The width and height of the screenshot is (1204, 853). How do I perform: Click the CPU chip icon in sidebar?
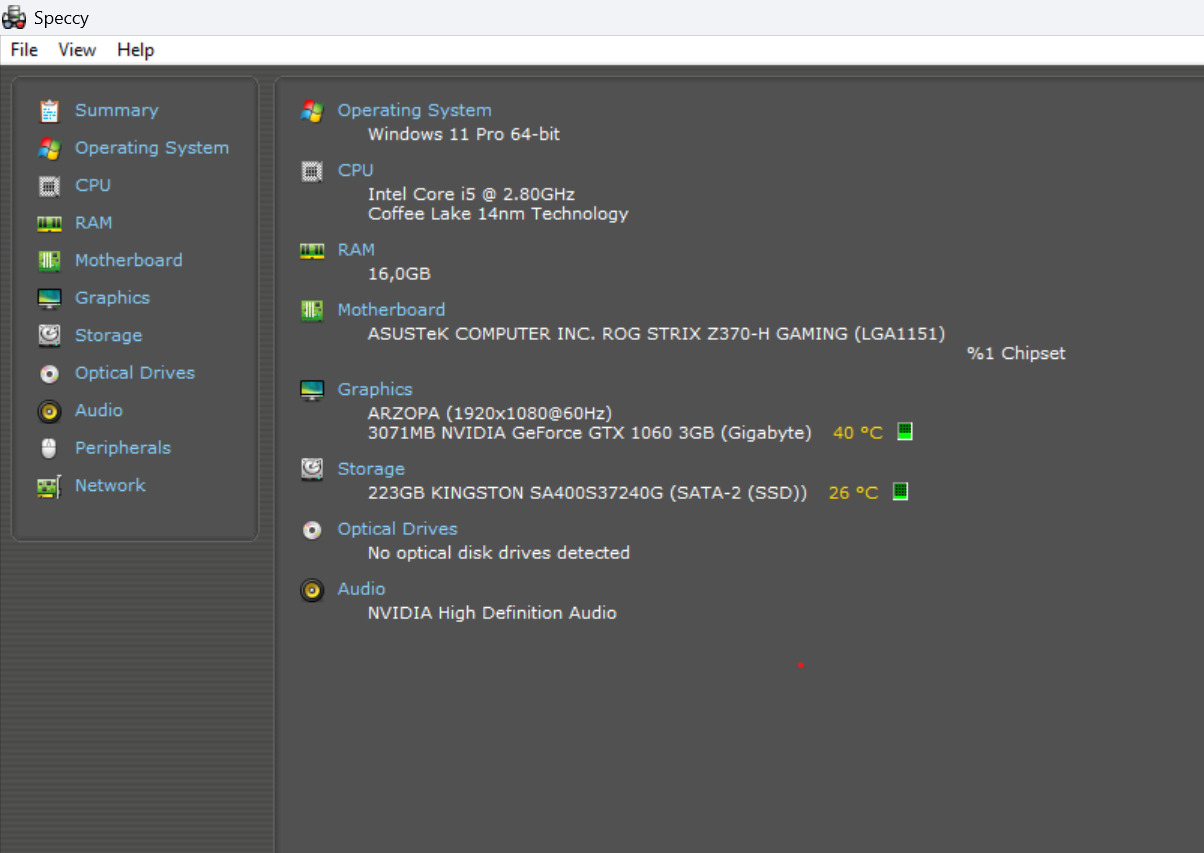tap(49, 186)
